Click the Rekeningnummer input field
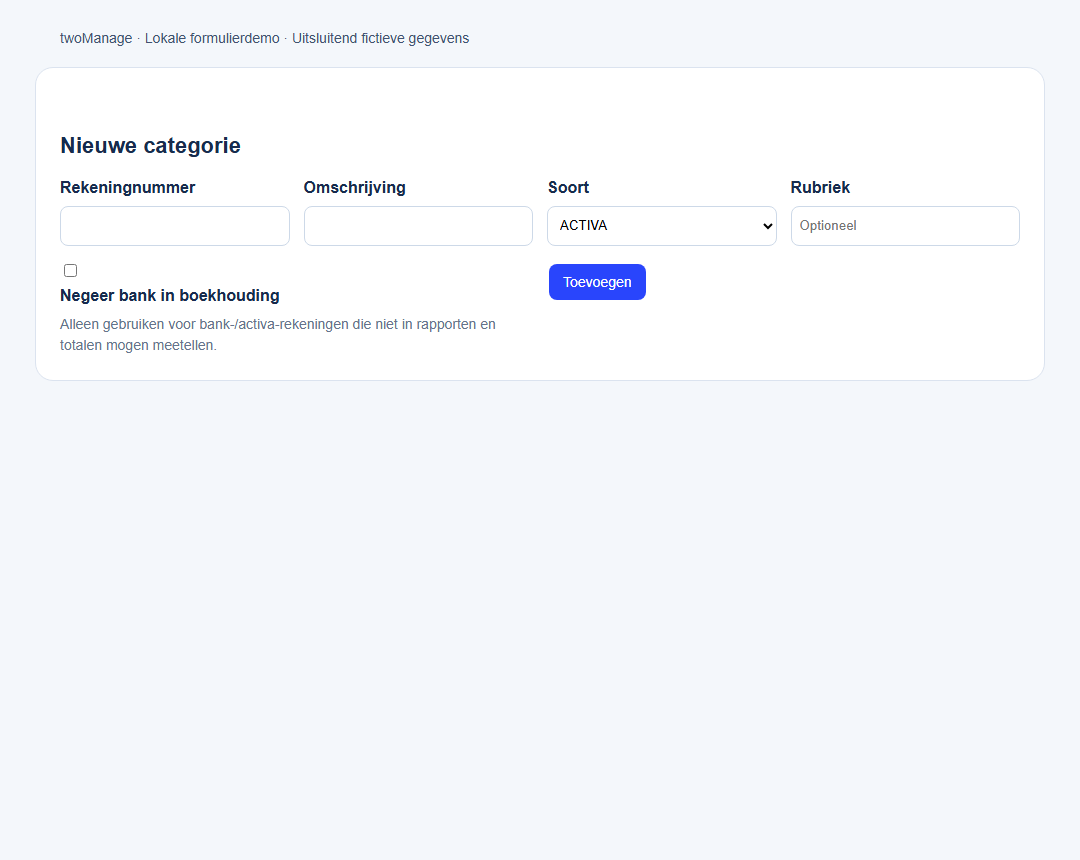Viewport: 1080px width, 860px height. tap(175, 226)
